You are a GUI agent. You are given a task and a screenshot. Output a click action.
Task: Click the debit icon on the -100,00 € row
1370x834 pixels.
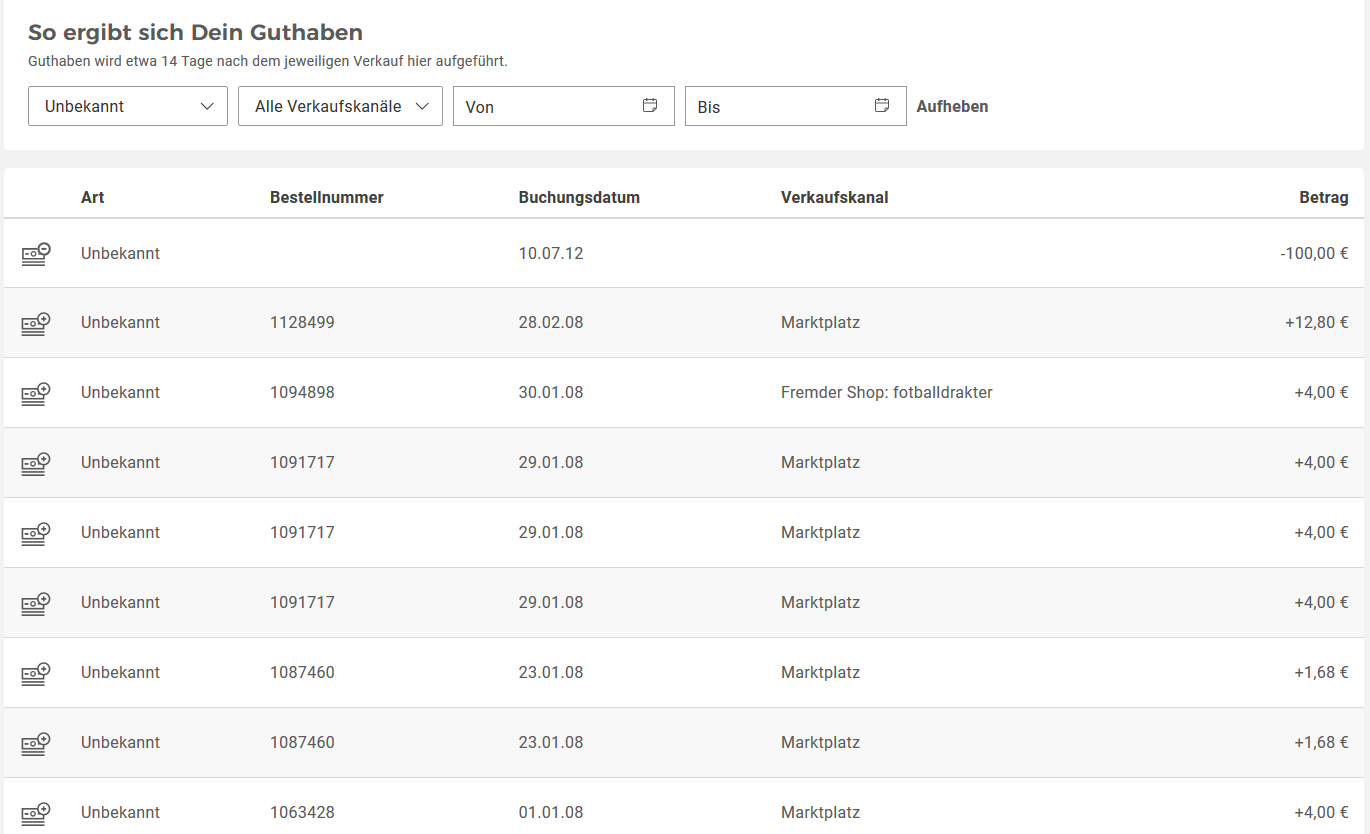[x=36, y=254]
